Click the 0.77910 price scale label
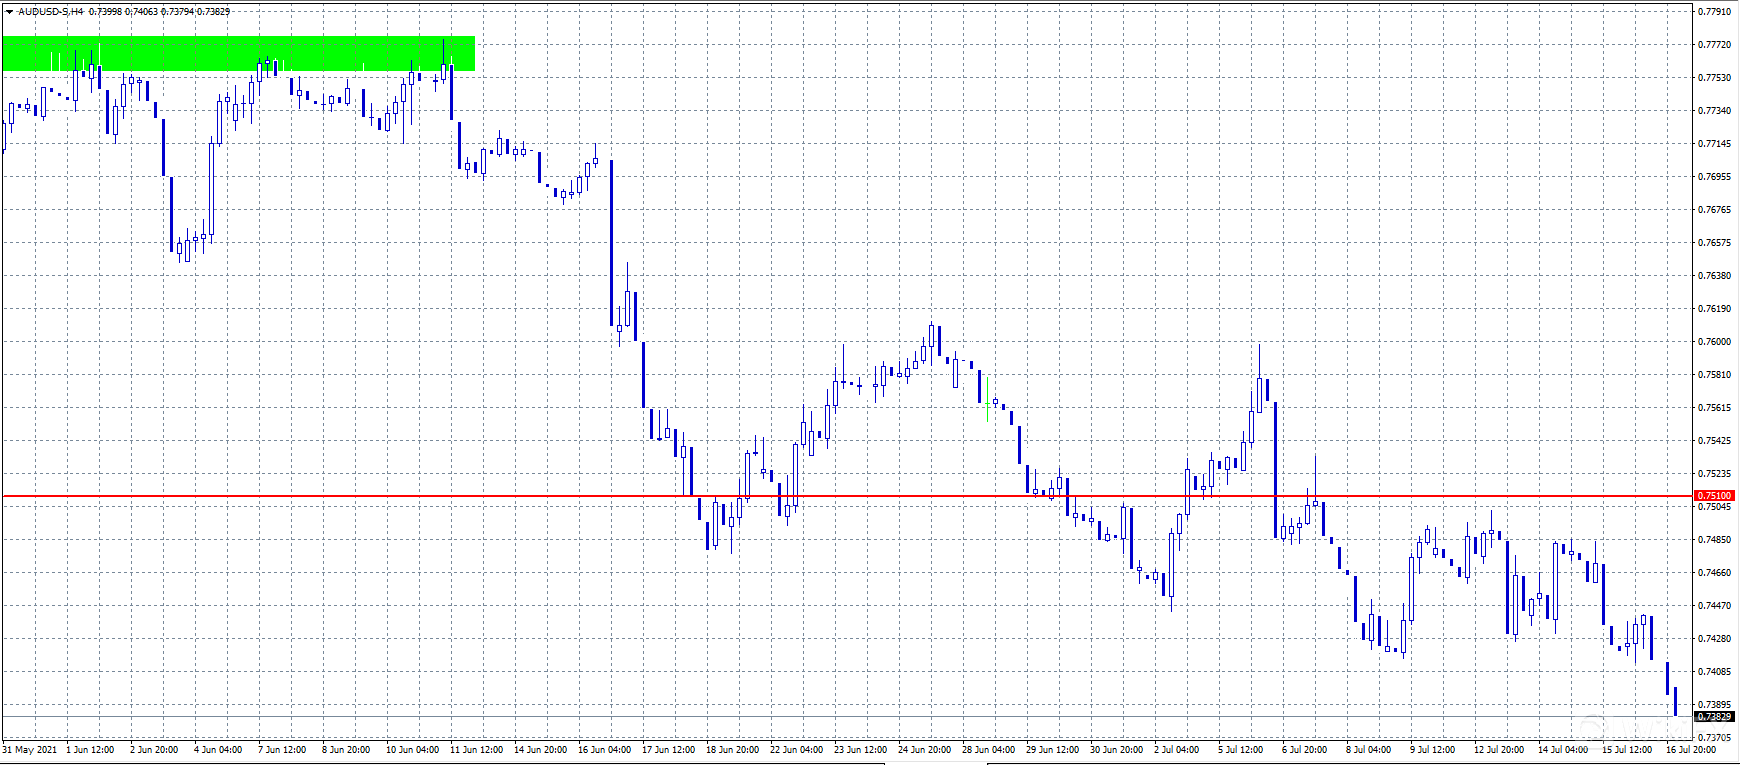1740x765 pixels. point(1714,12)
